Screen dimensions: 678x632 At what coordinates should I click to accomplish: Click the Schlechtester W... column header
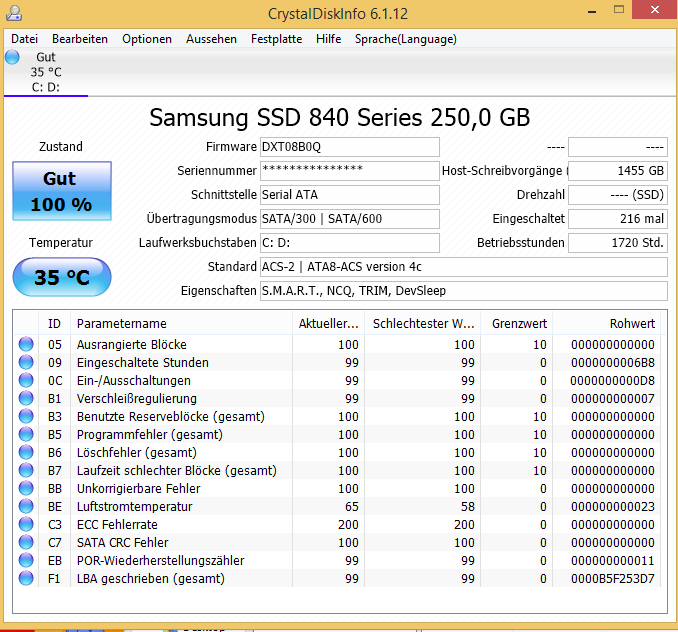(x=423, y=323)
